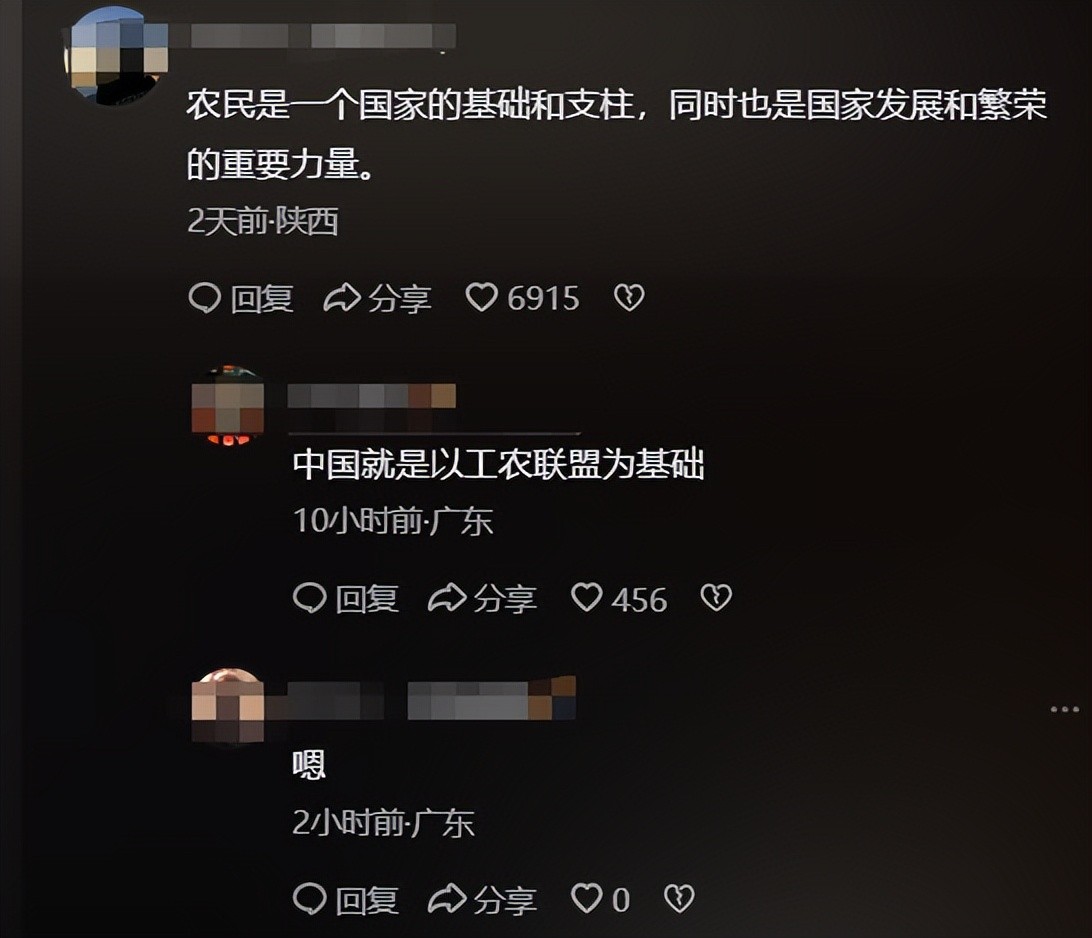This screenshot has height=938, width=1092.
Task: Open the third commenter's profile avatar
Action: (x=228, y=705)
